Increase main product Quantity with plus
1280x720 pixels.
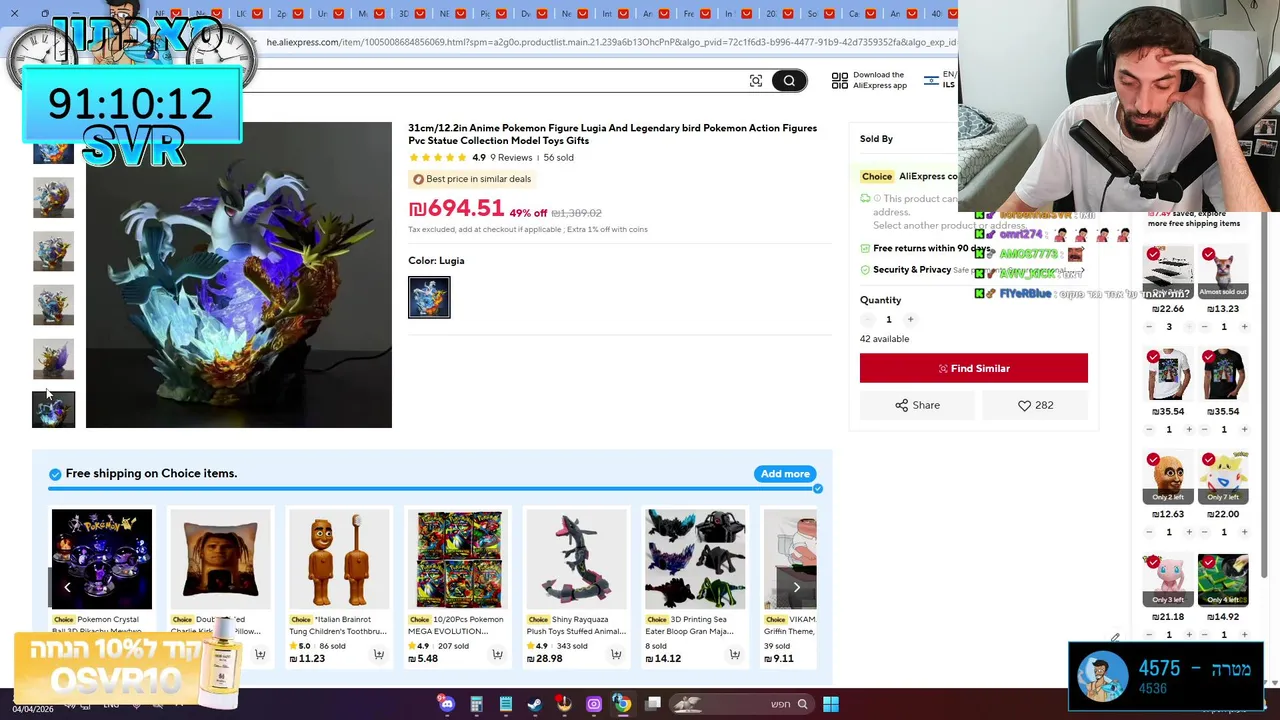tap(910, 320)
